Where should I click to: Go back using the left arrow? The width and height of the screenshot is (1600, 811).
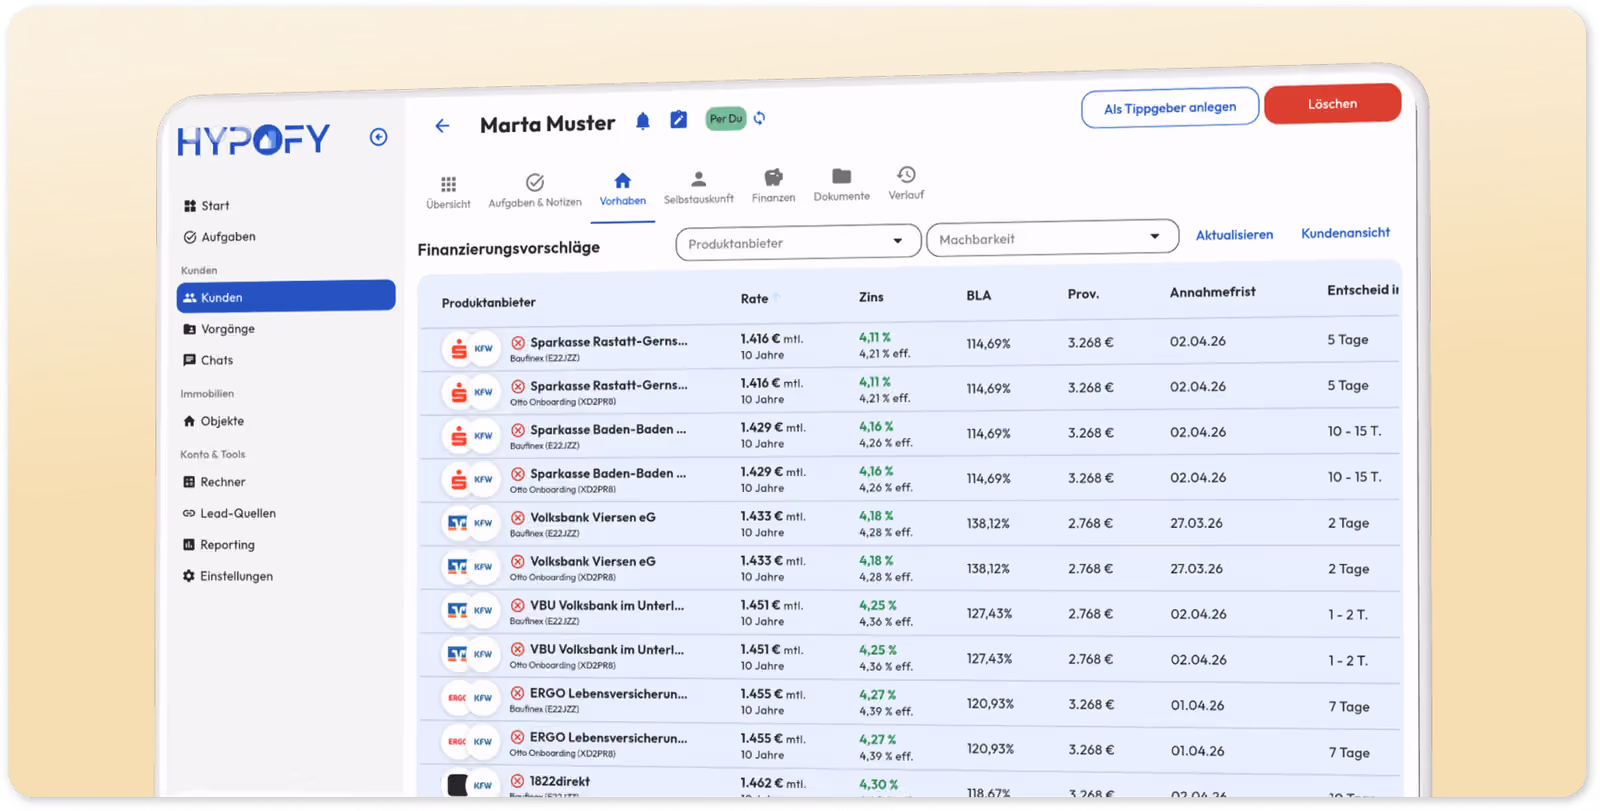442,126
